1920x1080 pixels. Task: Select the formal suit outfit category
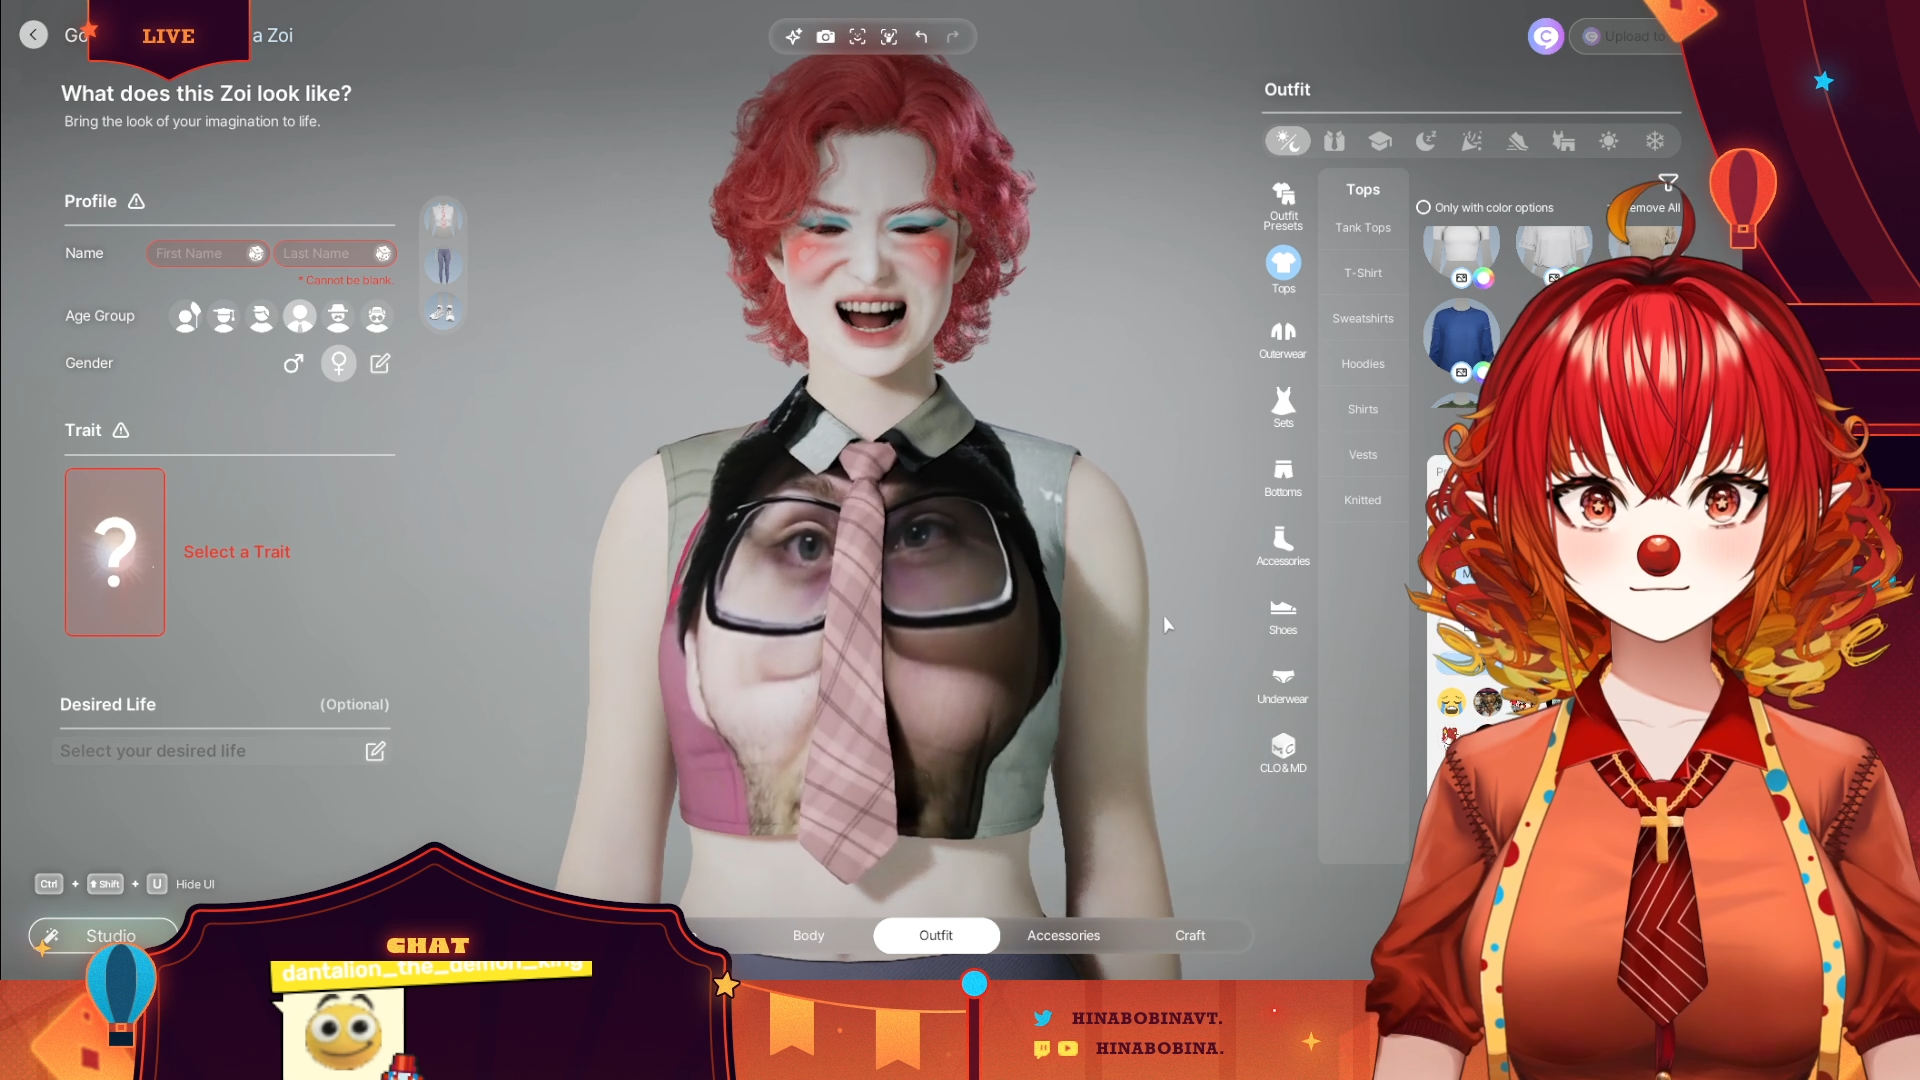click(1334, 141)
